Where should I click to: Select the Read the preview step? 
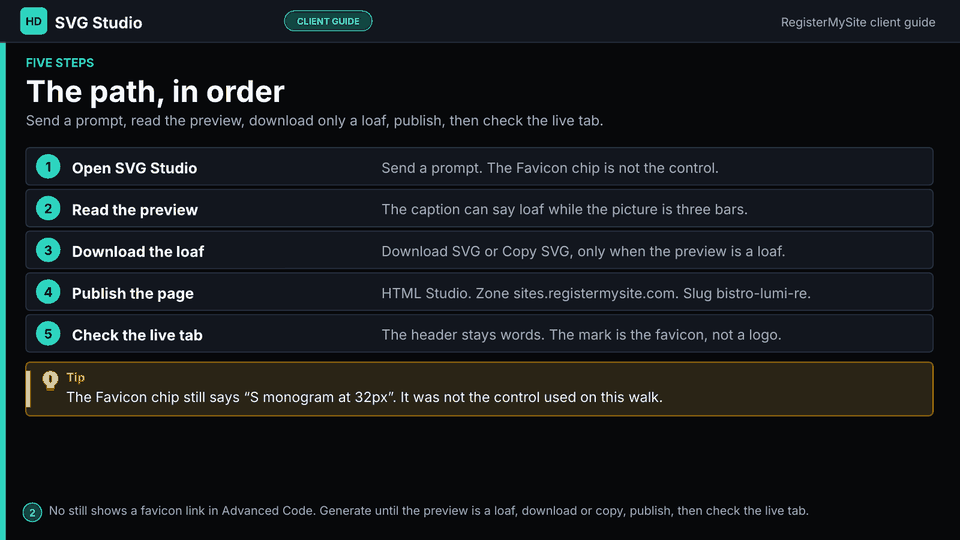[479, 208]
